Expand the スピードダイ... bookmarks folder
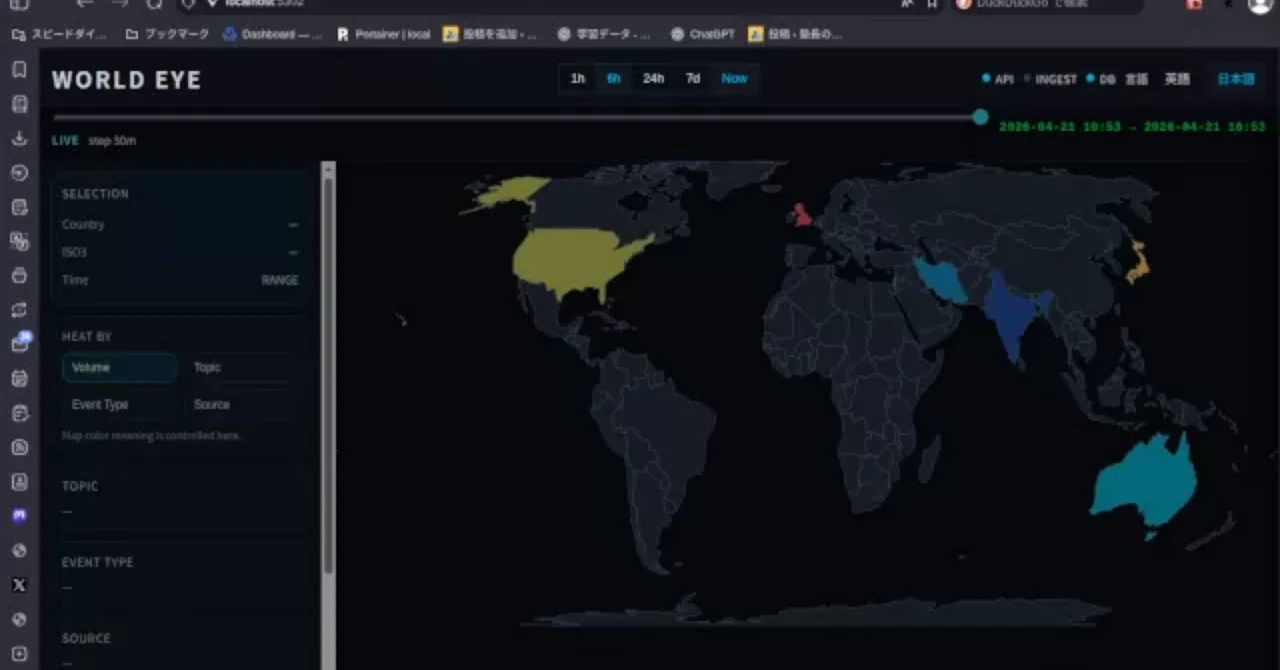This screenshot has width=1280, height=670. (x=58, y=34)
